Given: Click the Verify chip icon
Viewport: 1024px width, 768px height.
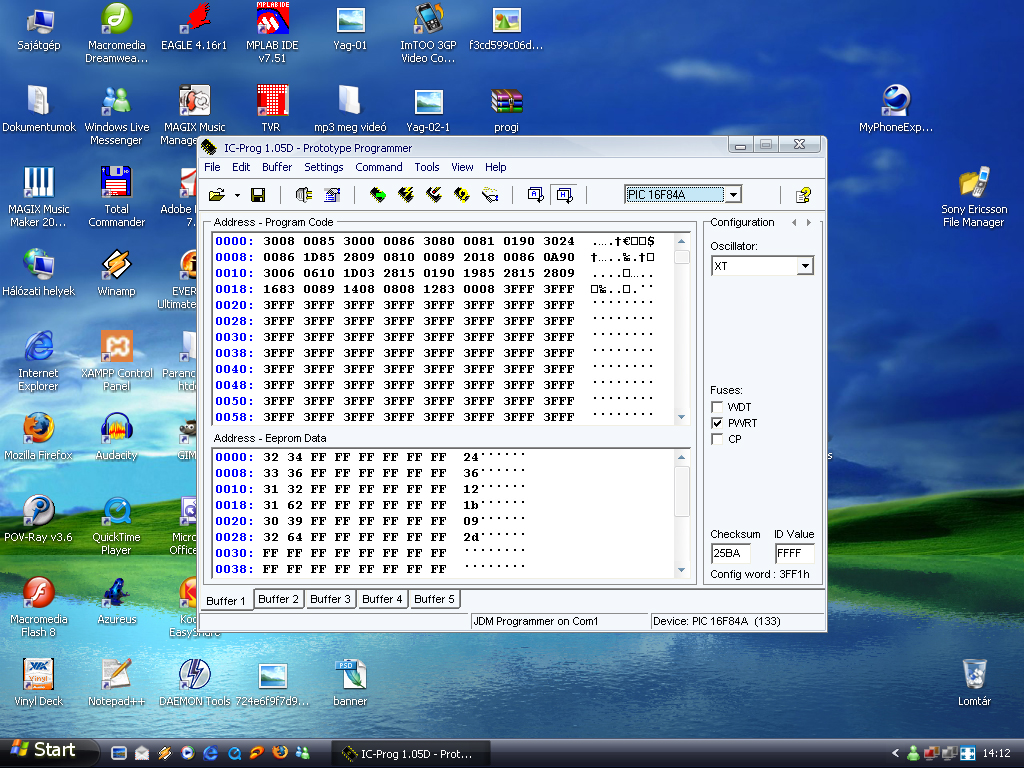Looking at the screenshot, I should (462, 195).
